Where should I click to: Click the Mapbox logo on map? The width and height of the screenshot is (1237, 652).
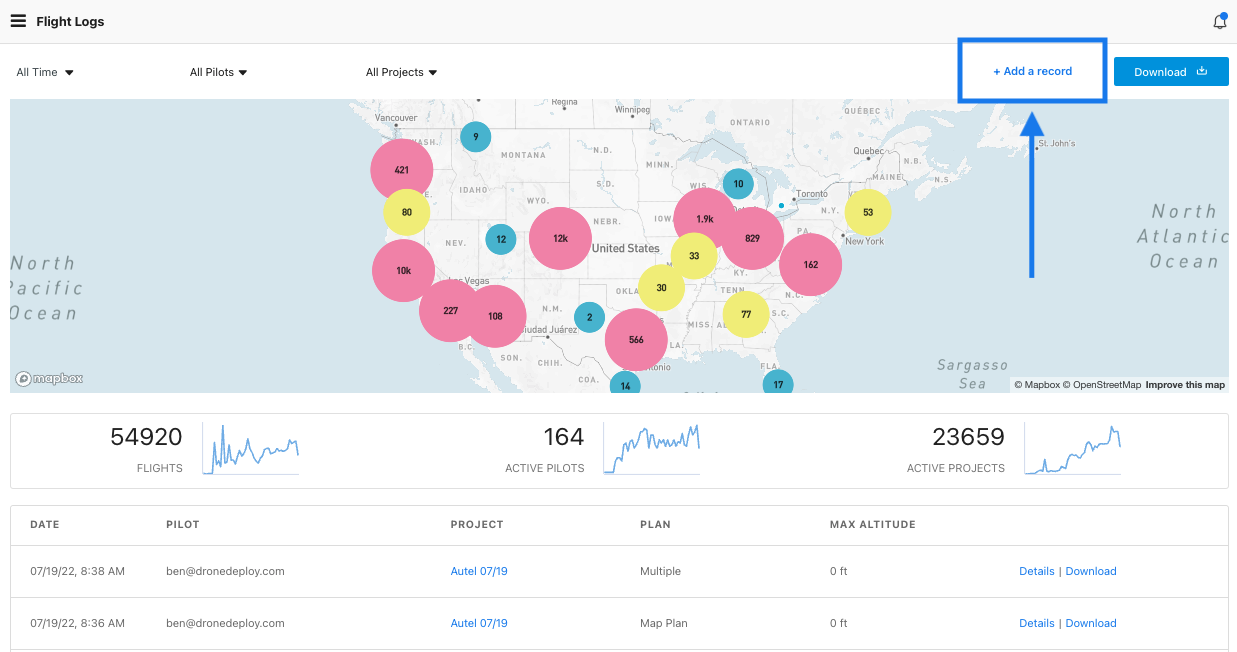pyautogui.click(x=49, y=379)
